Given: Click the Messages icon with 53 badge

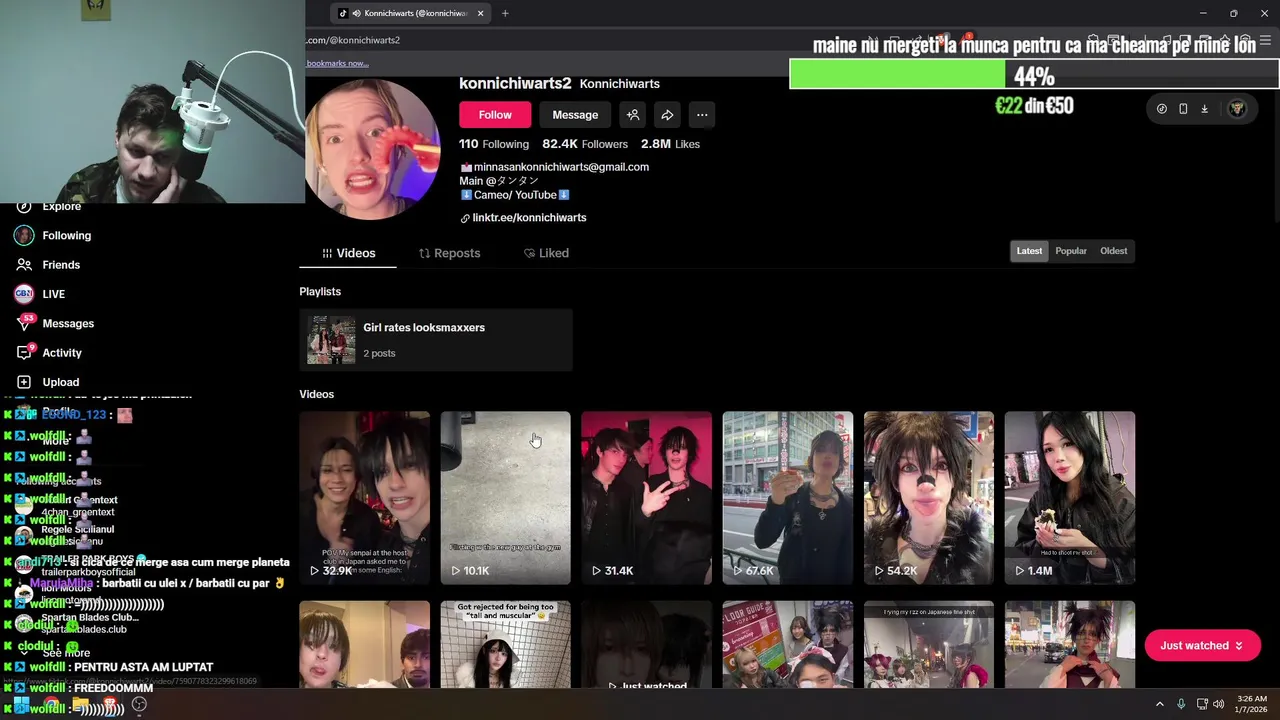Looking at the screenshot, I should [24, 323].
